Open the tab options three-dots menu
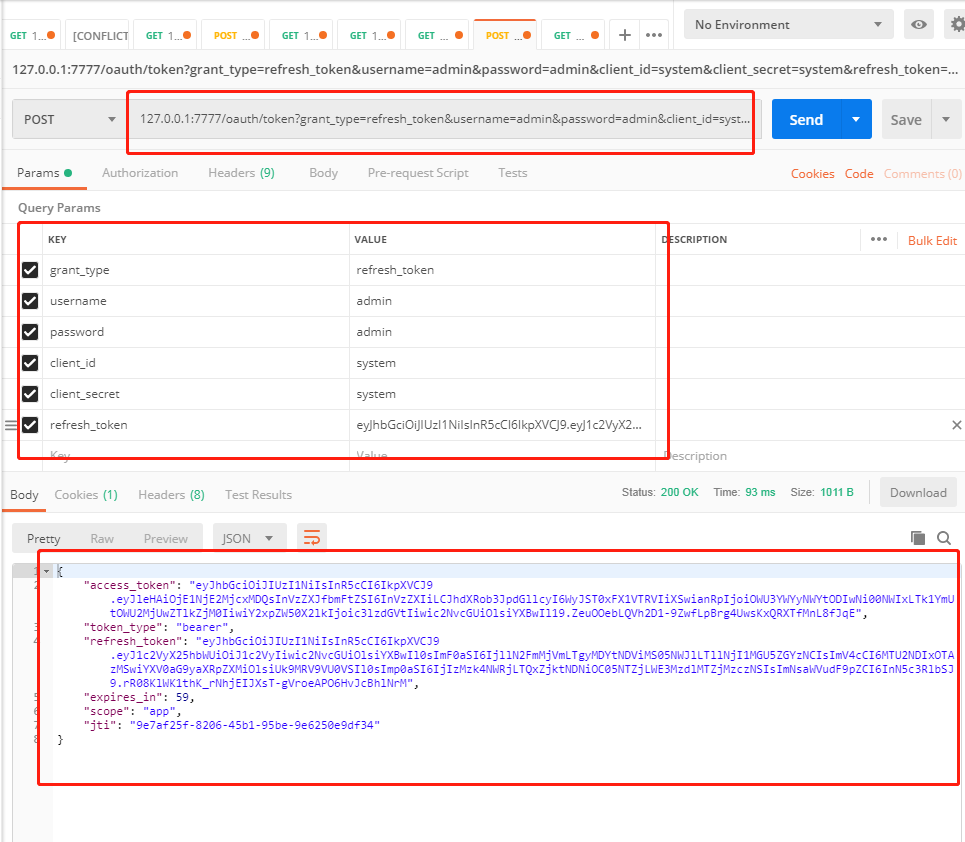The width and height of the screenshot is (965, 842). point(654,35)
